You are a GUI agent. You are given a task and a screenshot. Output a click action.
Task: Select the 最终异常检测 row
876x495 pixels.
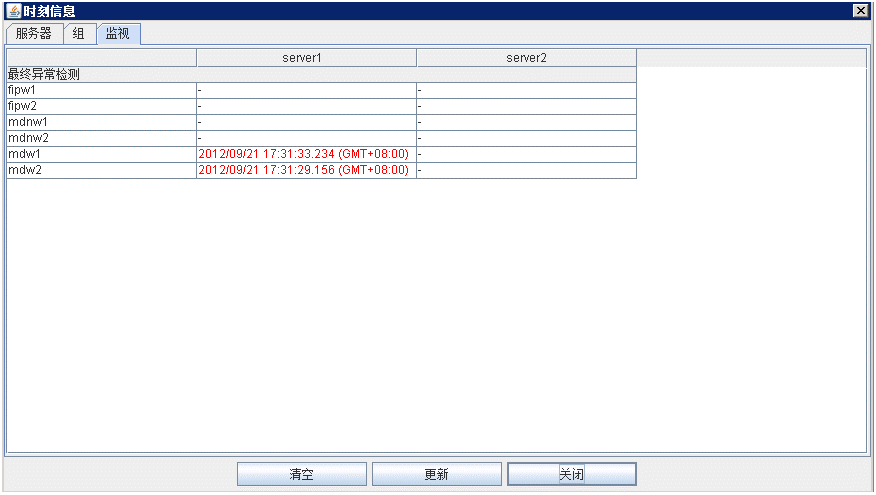click(321, 74)
